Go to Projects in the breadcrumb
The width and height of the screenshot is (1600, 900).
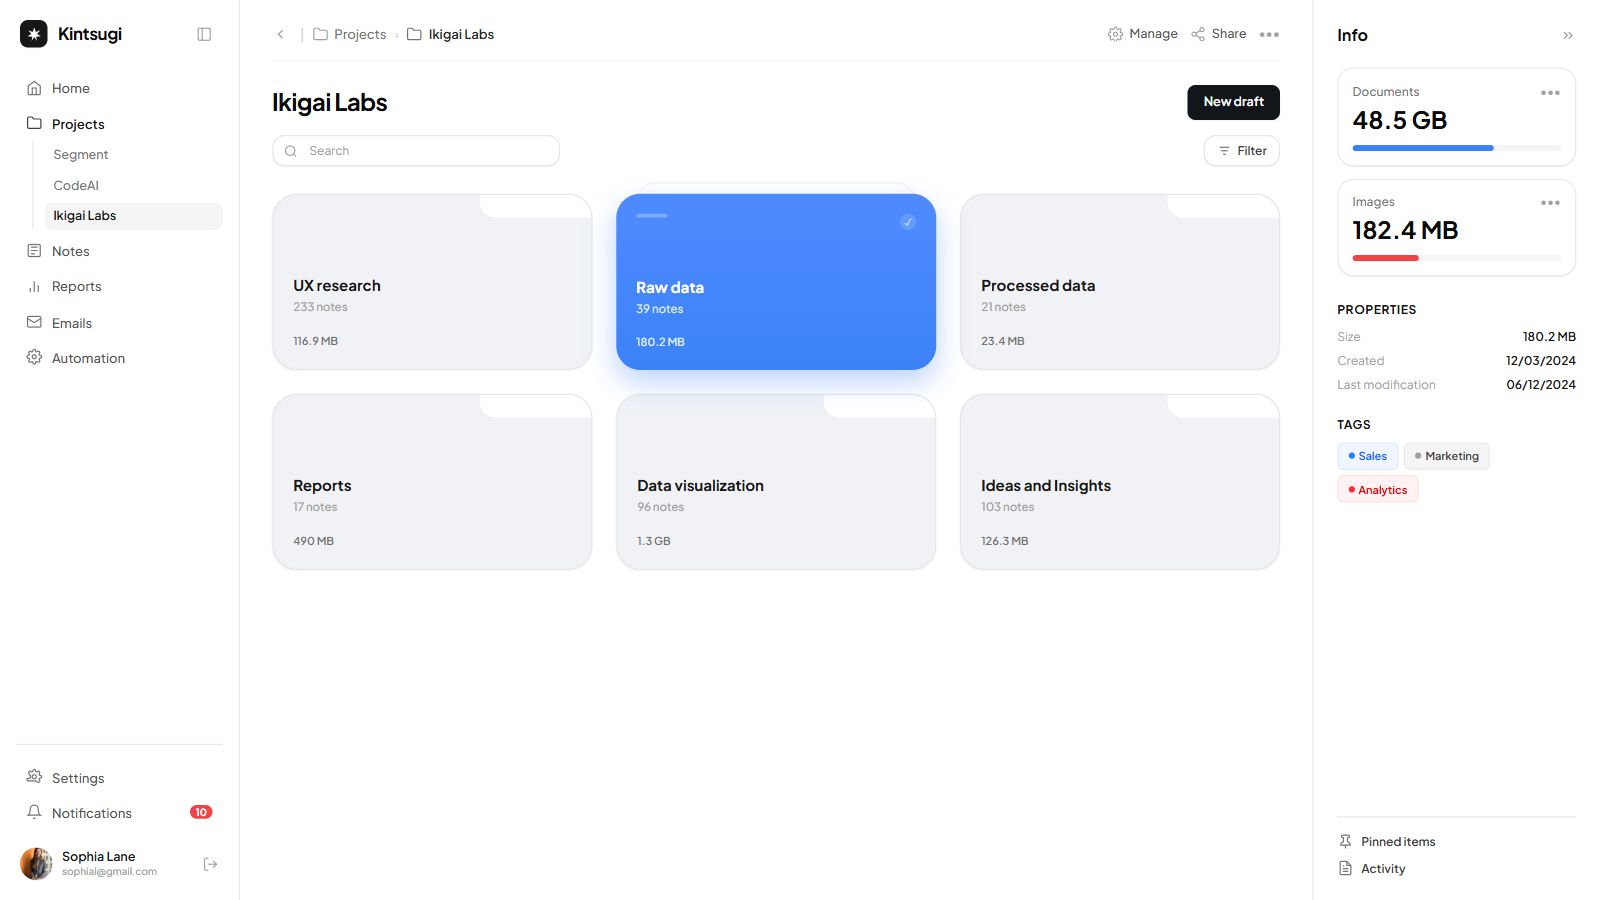[x=349, y=34]
